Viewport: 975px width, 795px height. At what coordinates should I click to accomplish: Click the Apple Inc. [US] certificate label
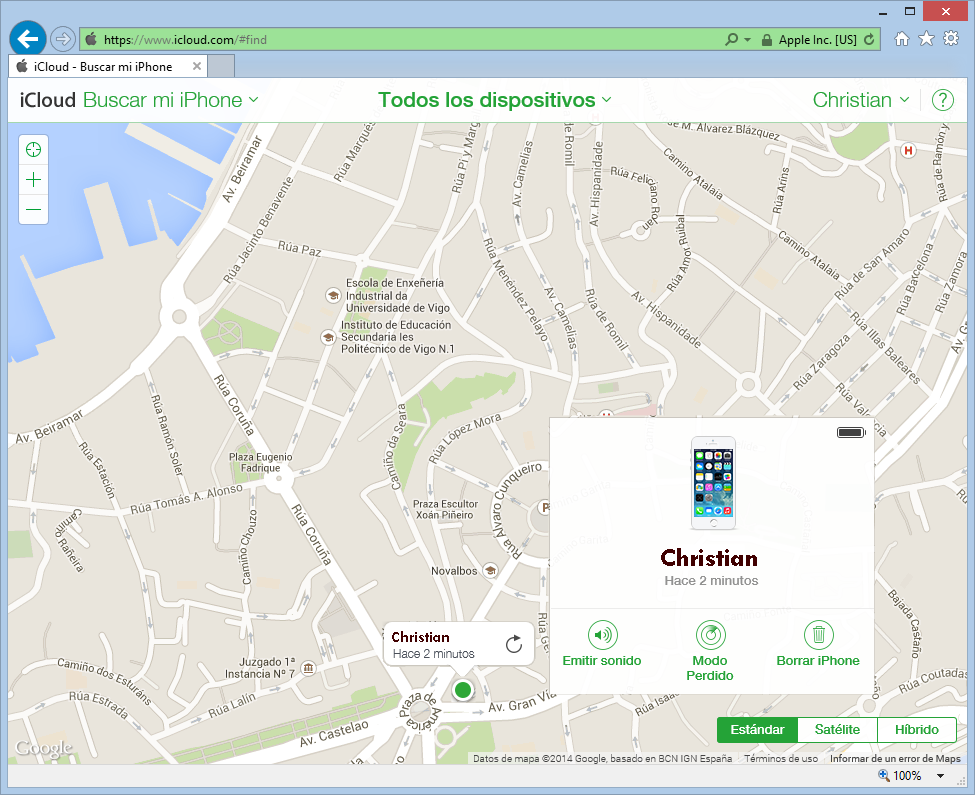tap(817, 40)
